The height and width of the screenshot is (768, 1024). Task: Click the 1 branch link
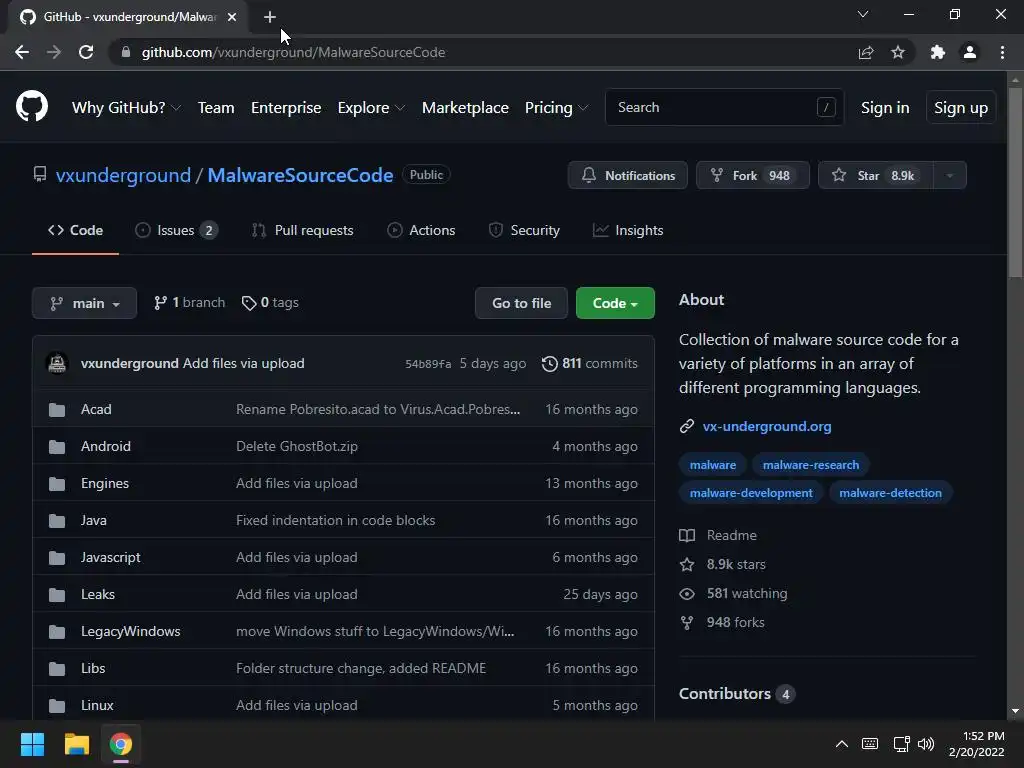point(189,303)
